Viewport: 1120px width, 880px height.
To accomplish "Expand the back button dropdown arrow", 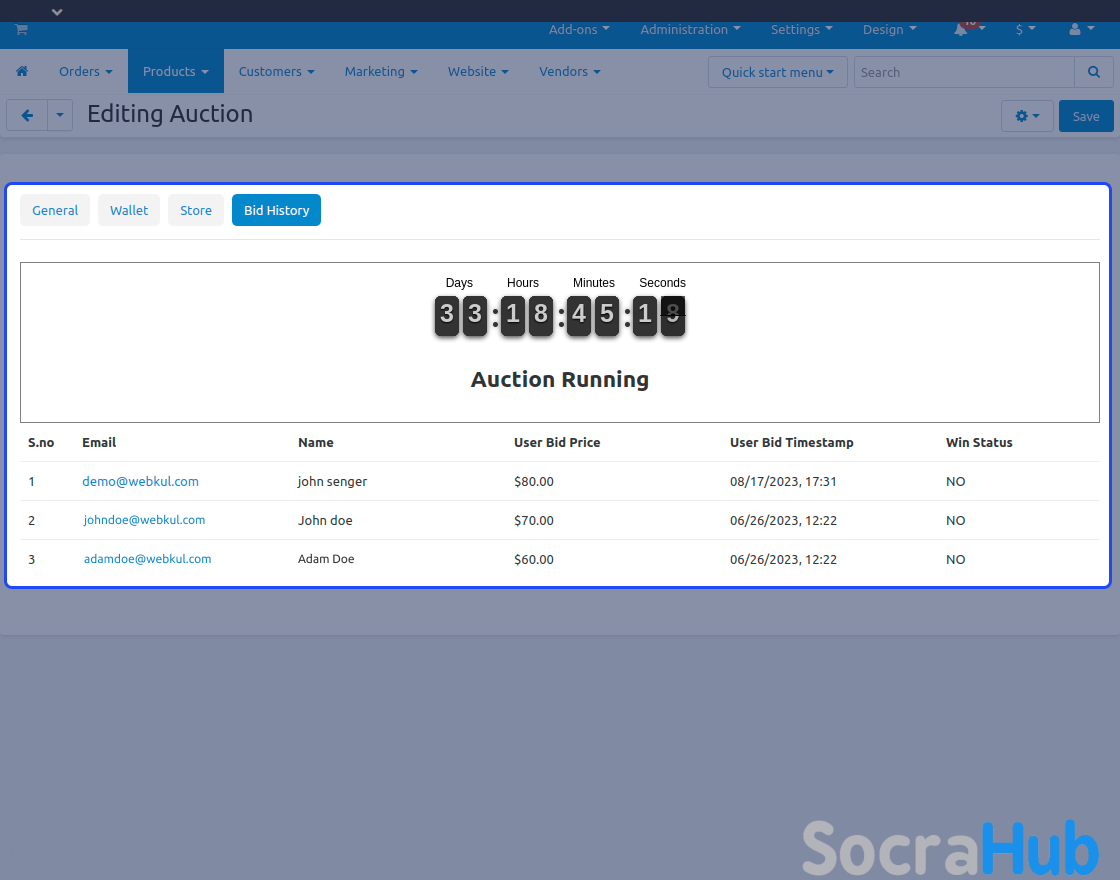I will [x=60, y=115].
